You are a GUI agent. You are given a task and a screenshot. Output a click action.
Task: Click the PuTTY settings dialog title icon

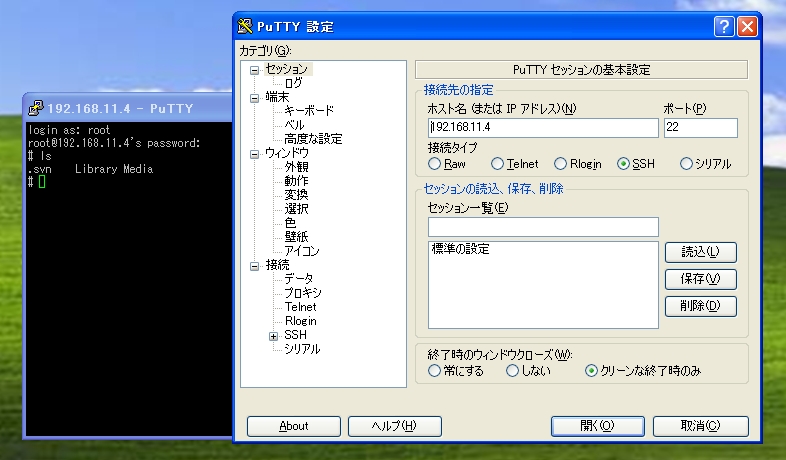[x=245, y=26]
